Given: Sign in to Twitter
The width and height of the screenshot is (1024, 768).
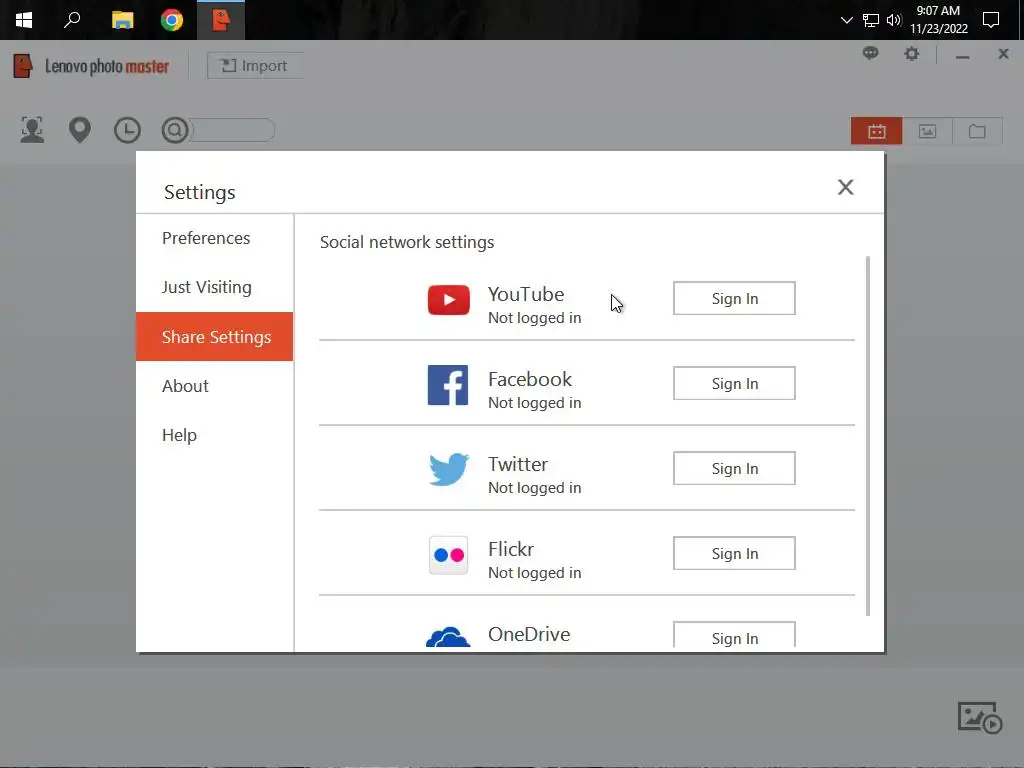Looking at the screenshot, I should pyautogui.click(x=734, y=468).
